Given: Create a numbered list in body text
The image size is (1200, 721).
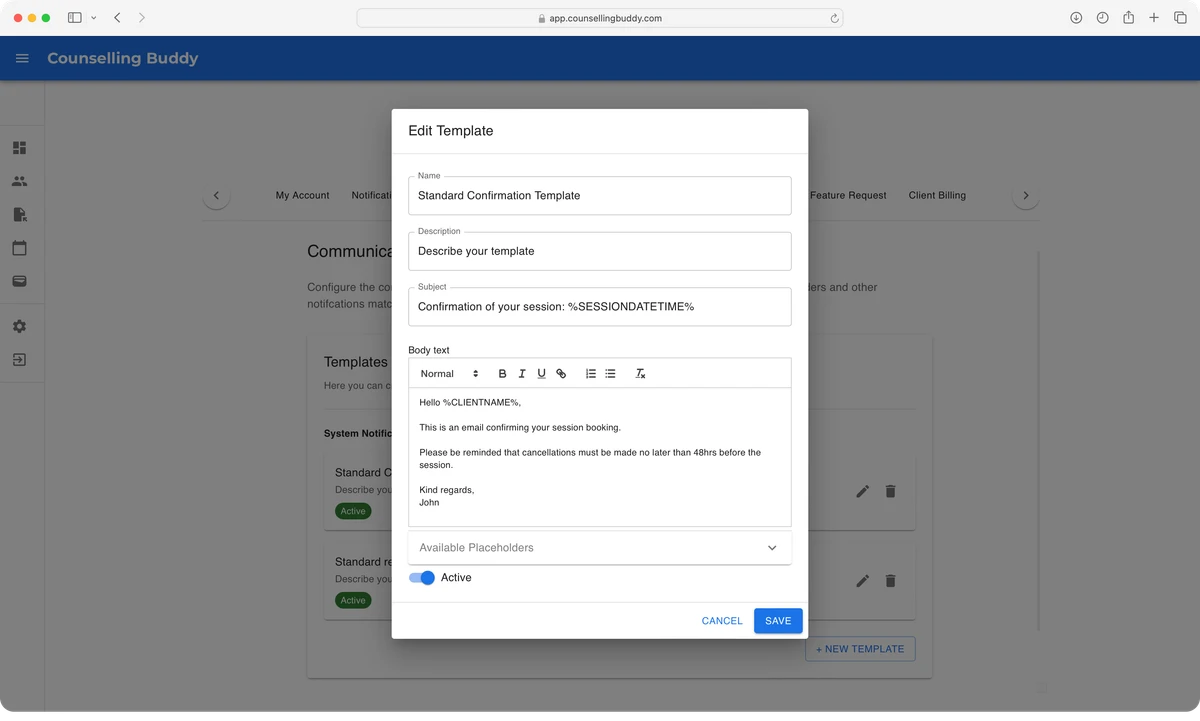Looking at the screenshot, I should tap(591, 374).
